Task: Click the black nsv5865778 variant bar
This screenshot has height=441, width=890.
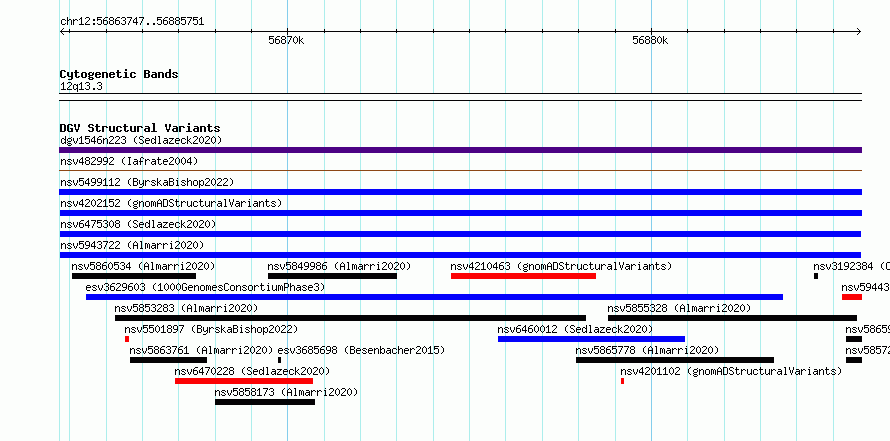Action: point(675,360)
